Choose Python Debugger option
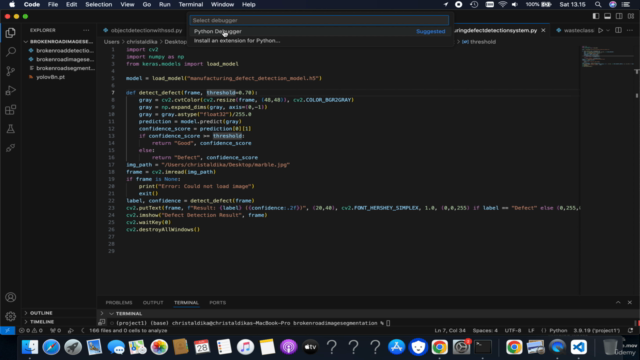The height and width of the screenshot is (360, 640). pyautogui.click(x=320, y=31)
